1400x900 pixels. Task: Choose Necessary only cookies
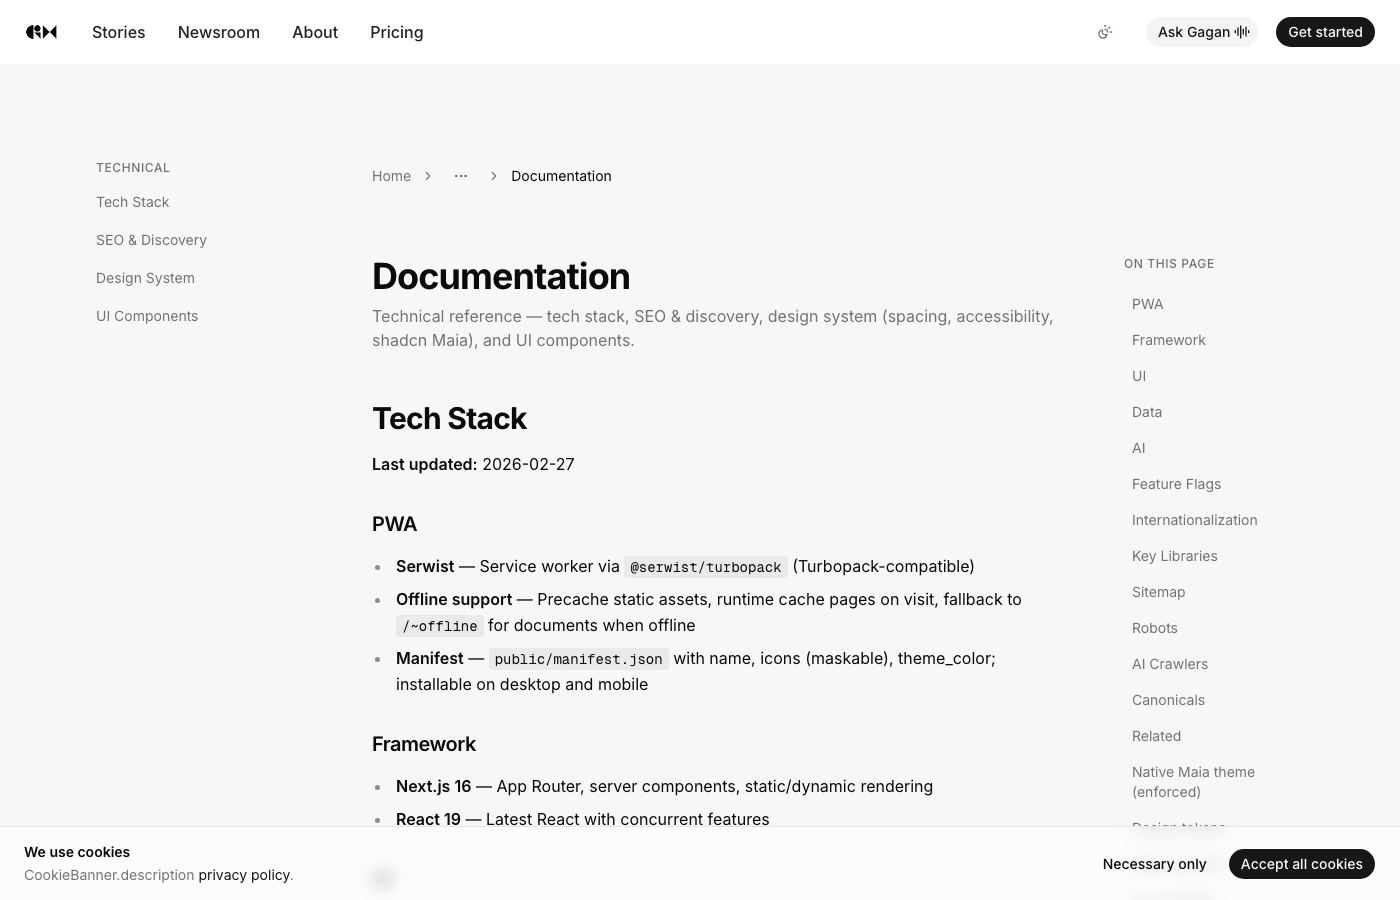[x=1154, y=863]
